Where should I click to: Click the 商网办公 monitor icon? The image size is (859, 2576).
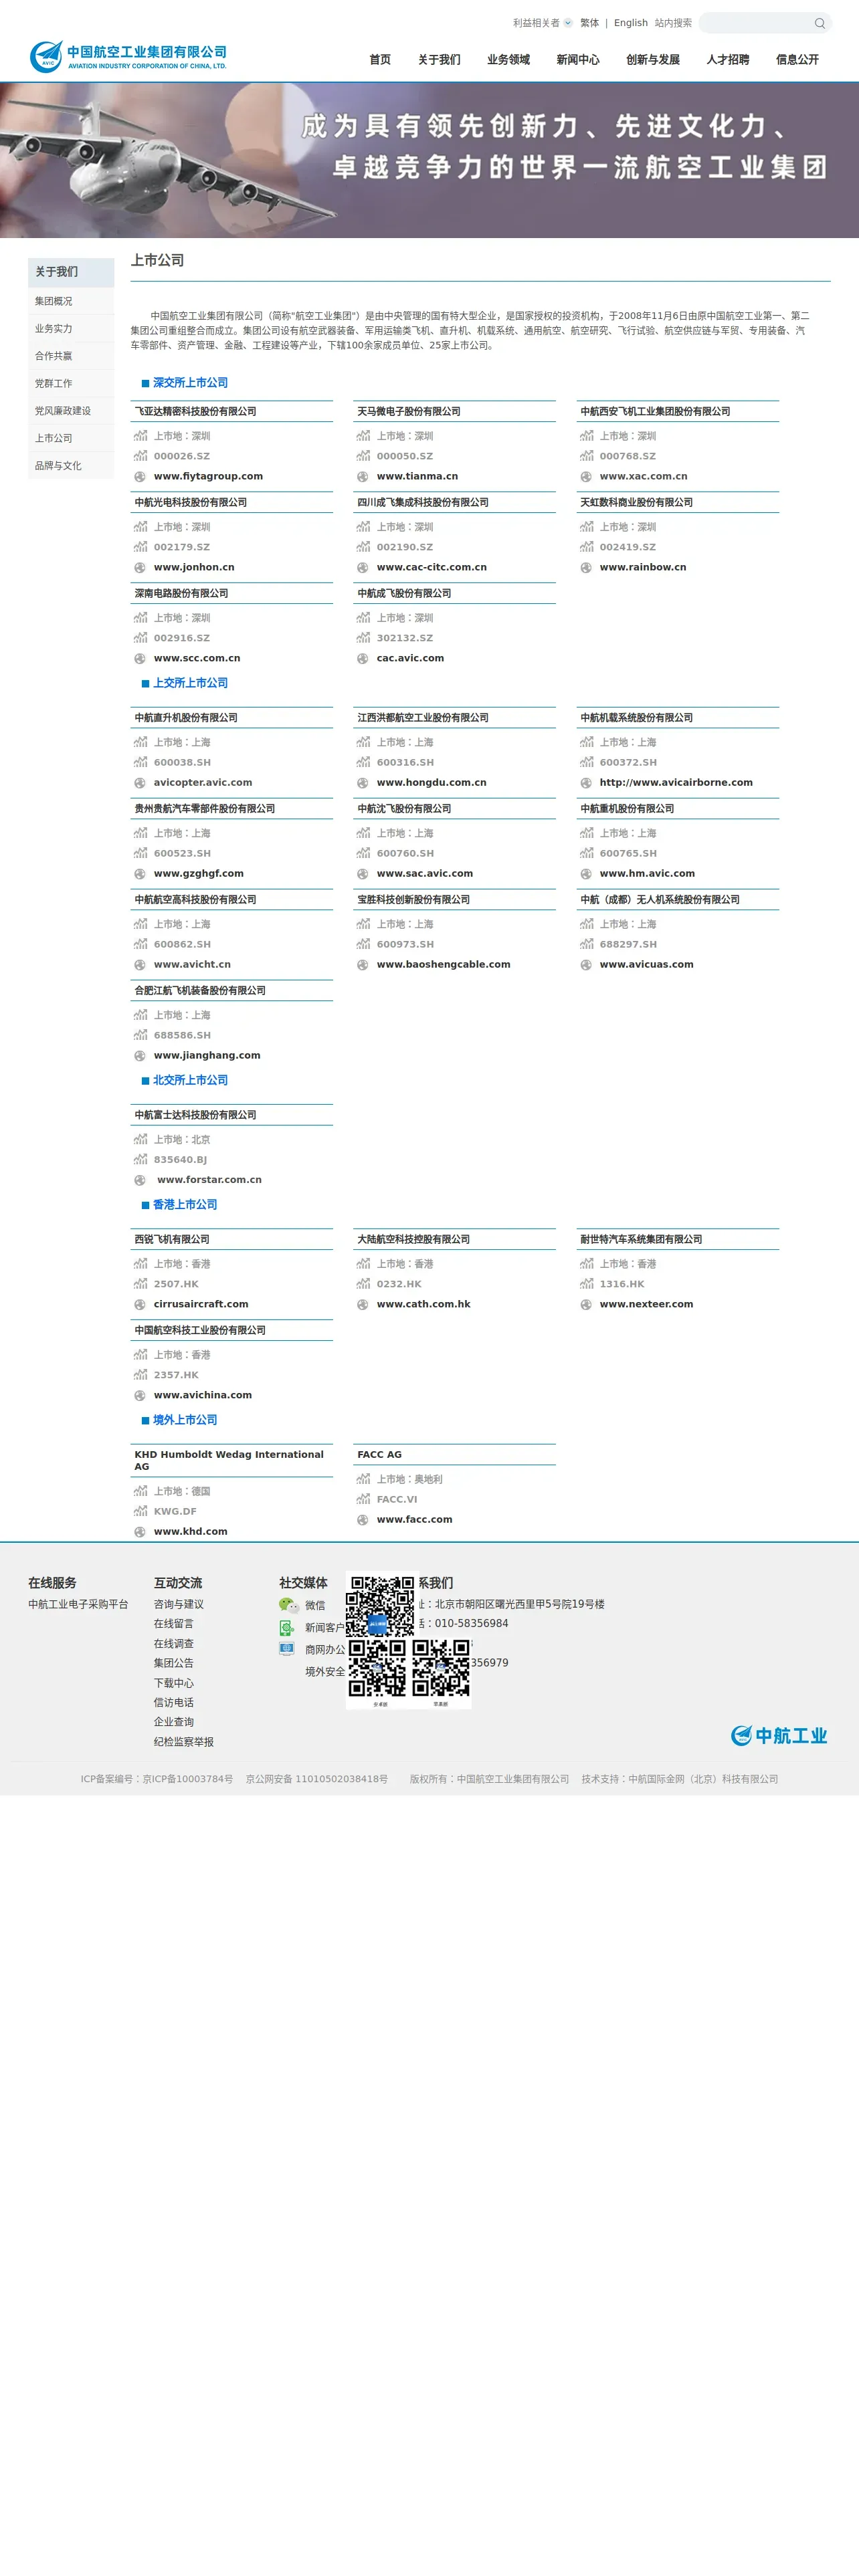point(287,1649)
